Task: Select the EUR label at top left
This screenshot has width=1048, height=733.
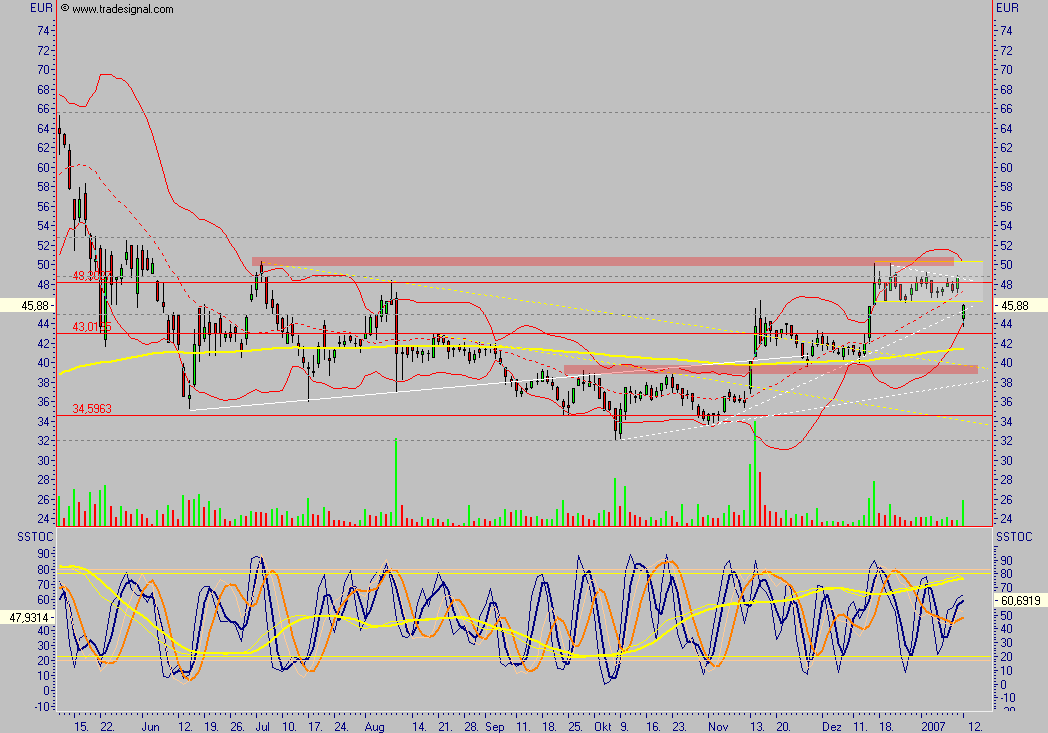Action: tap(41, 8)
